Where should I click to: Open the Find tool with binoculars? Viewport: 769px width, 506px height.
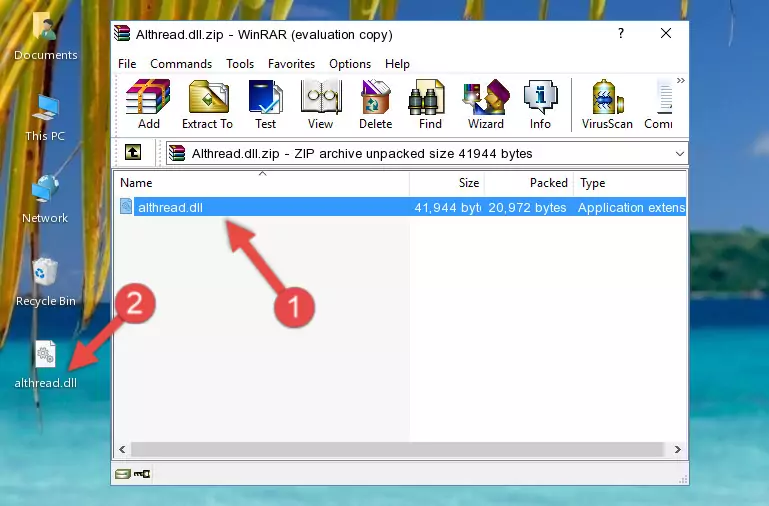[430, 104]
